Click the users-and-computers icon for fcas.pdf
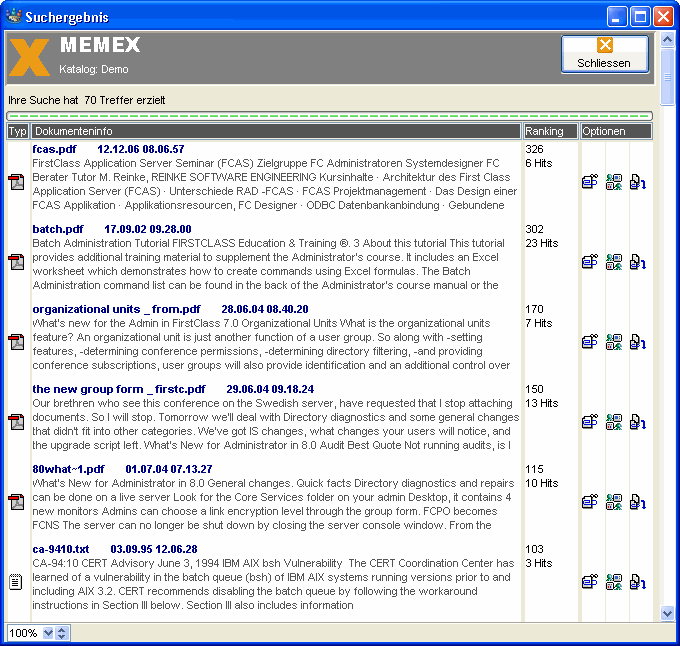The height and width of the screenshot is (646, 680). [x=614, y=182]
